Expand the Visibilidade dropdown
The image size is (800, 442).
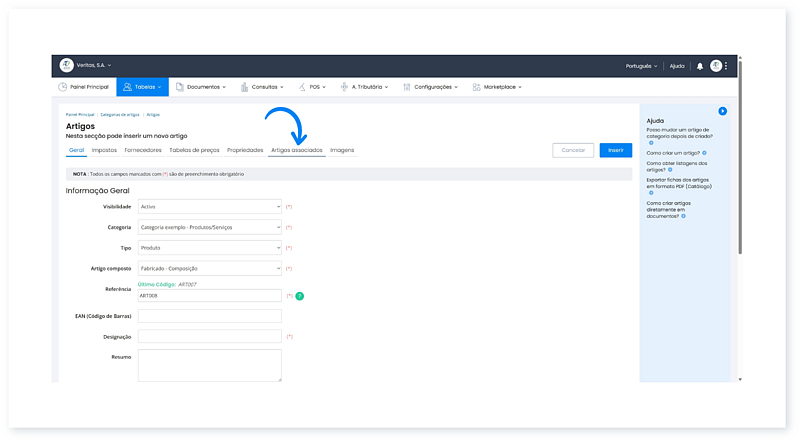click(x=210, y=206)
